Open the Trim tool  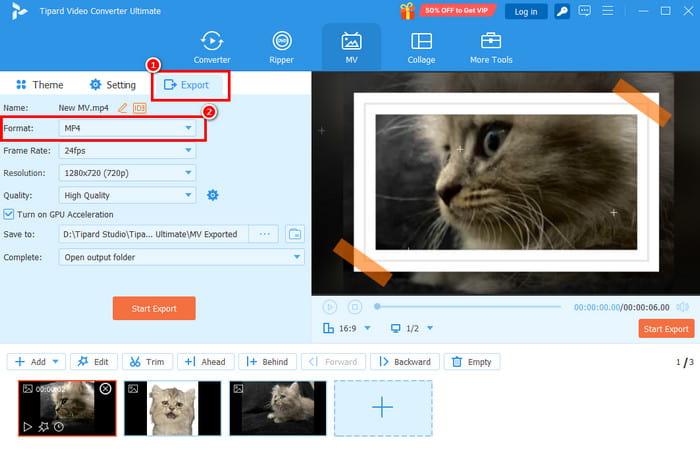click(147, 362)
